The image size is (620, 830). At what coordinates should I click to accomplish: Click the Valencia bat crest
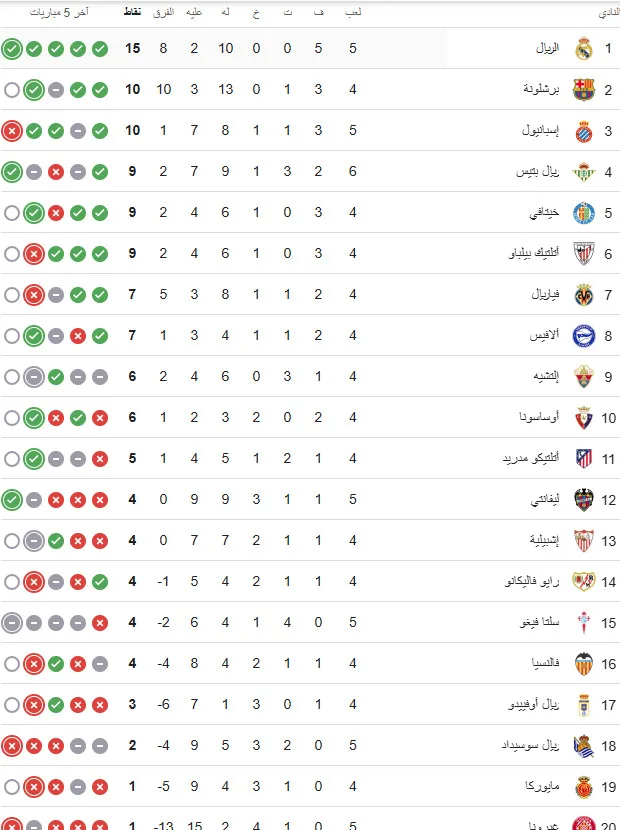click(583, 664)
